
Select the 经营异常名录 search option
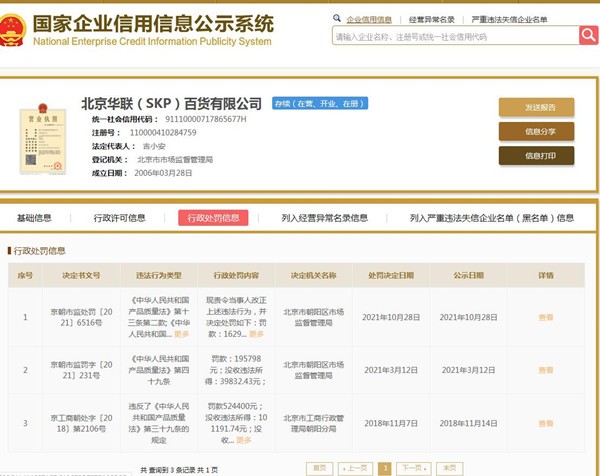(432, 19)
